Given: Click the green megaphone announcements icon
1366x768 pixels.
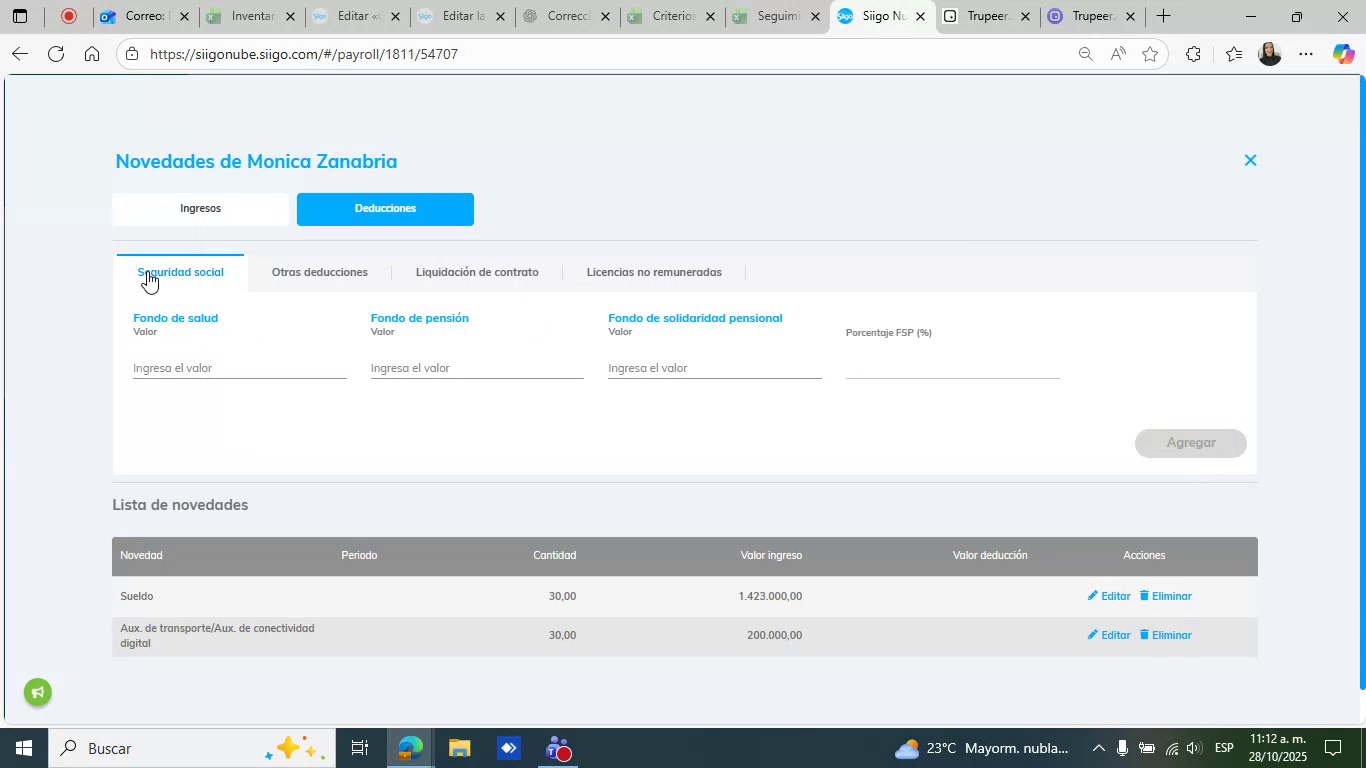Looking at the screenshot, I should (x=38, y=692).
